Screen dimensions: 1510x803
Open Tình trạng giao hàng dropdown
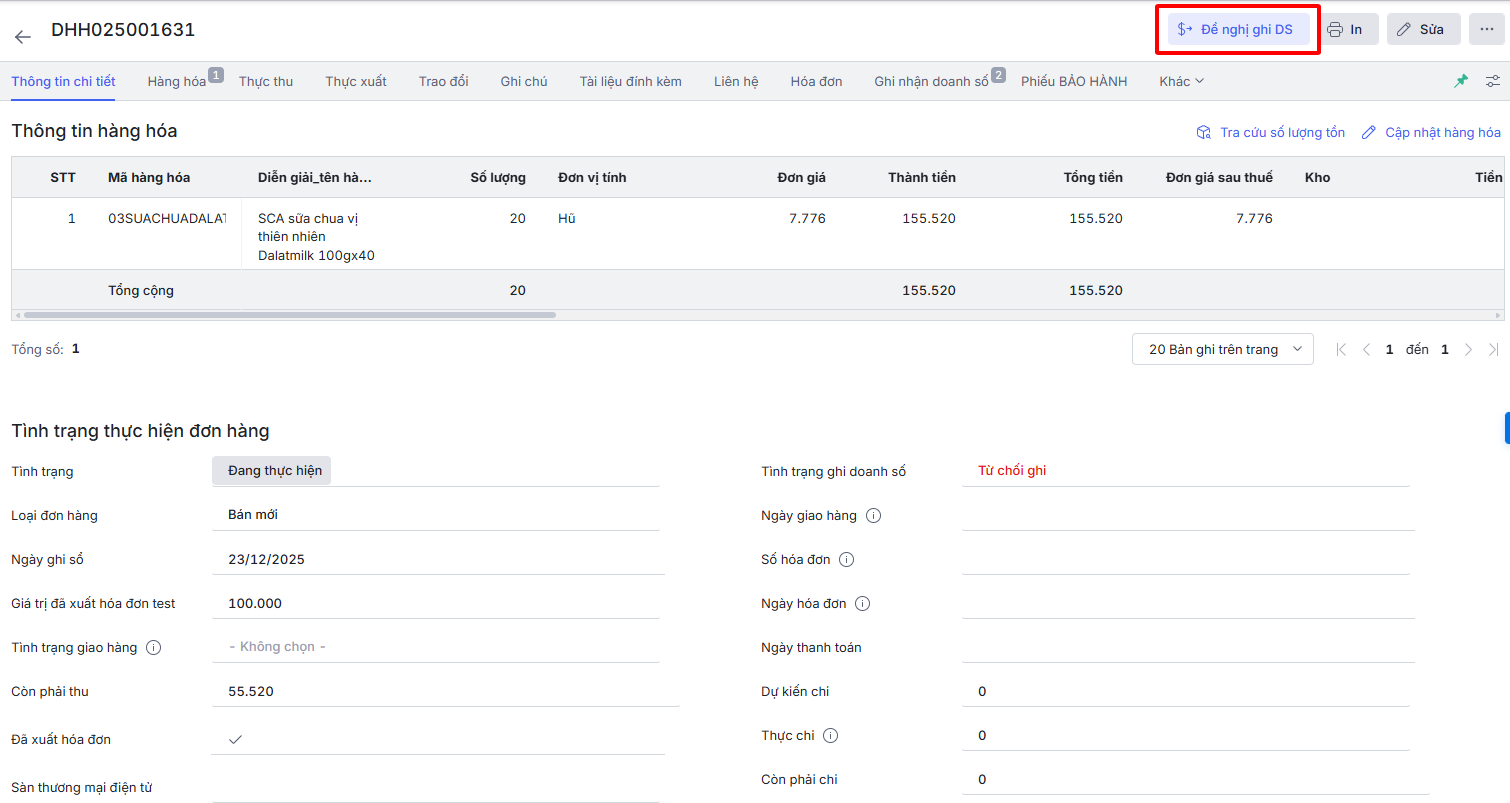click(435, 647)
